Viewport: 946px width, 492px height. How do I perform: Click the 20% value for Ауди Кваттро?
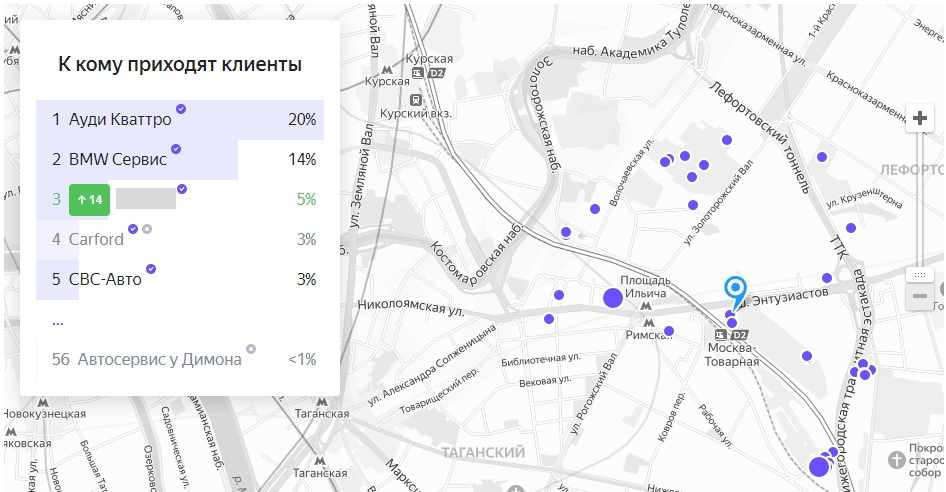point(302,120)
